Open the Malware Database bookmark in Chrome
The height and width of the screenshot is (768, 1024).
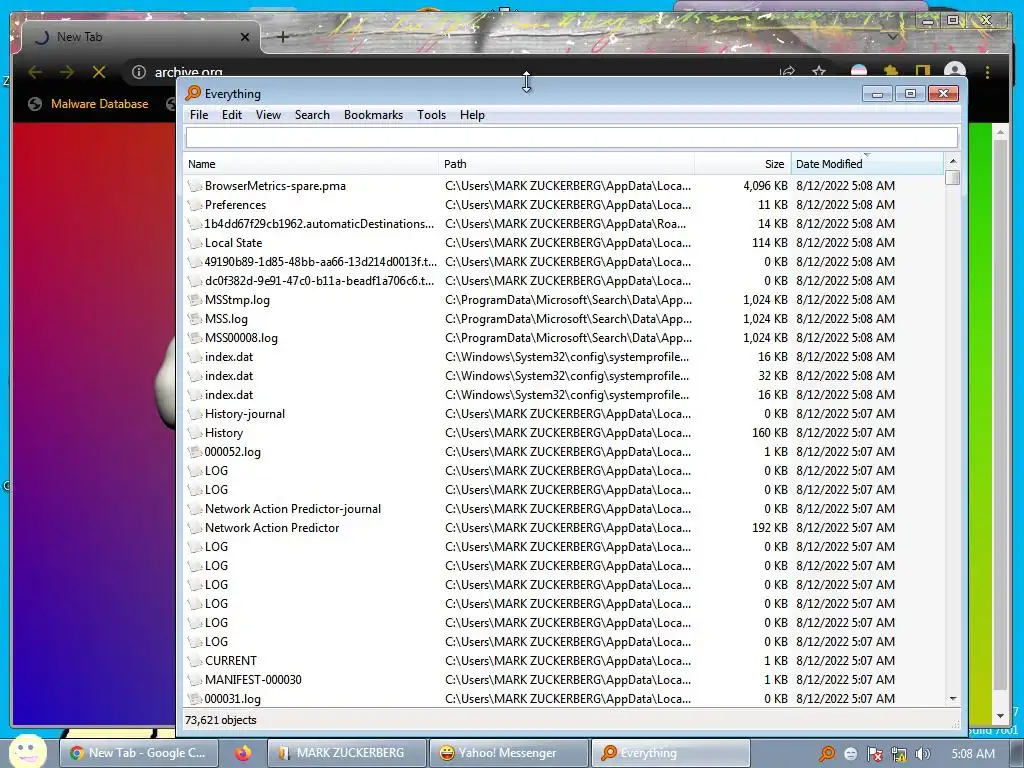[88, 104]
